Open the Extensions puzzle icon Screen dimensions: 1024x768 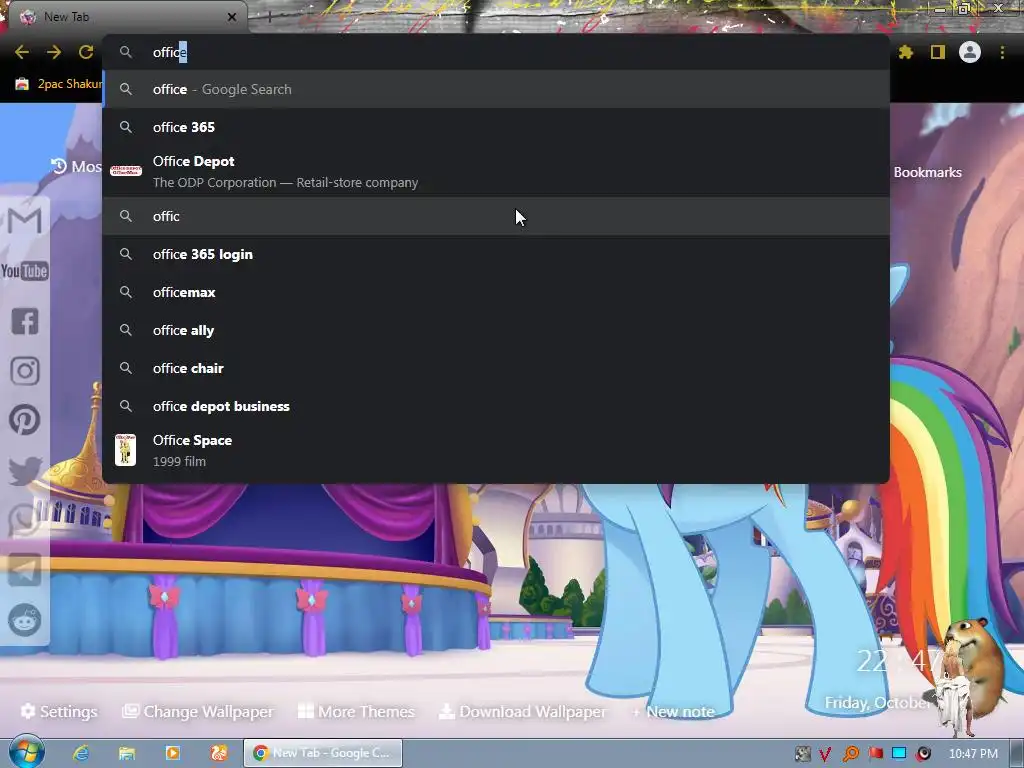coord(905,52)
